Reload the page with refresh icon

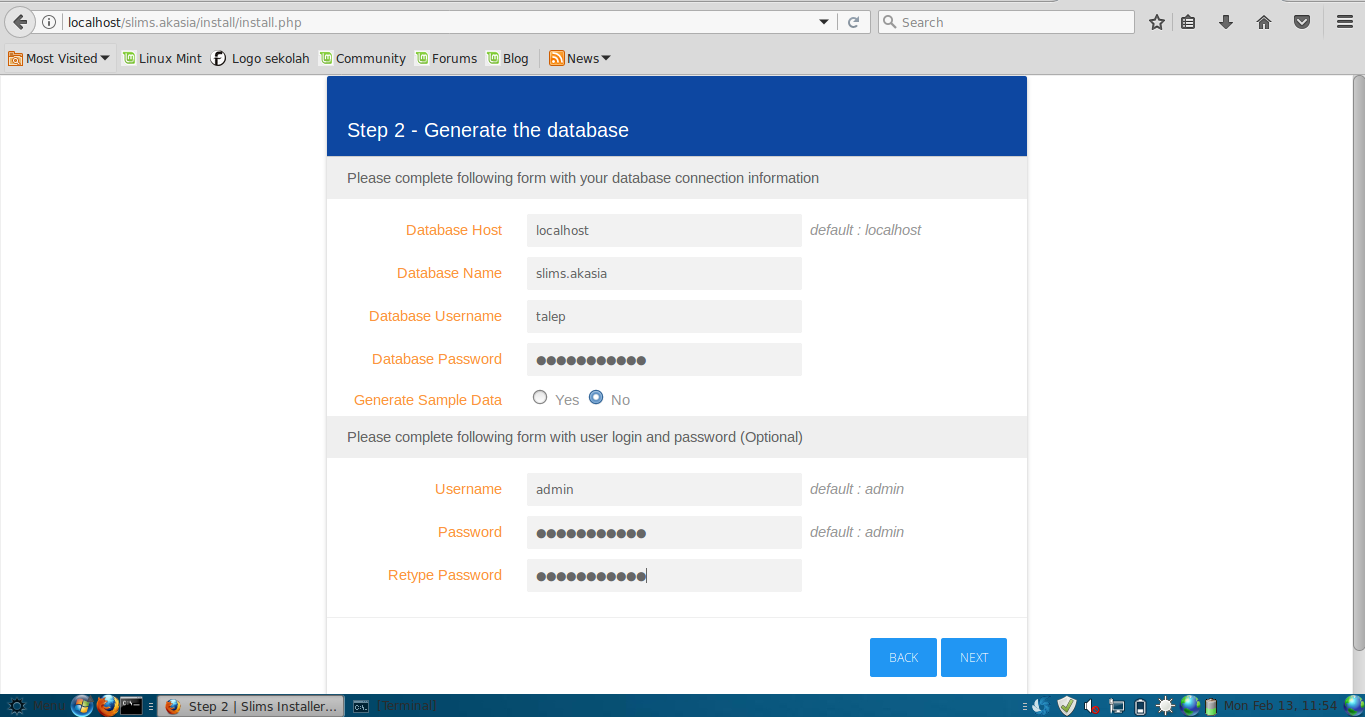click(854, 21)
